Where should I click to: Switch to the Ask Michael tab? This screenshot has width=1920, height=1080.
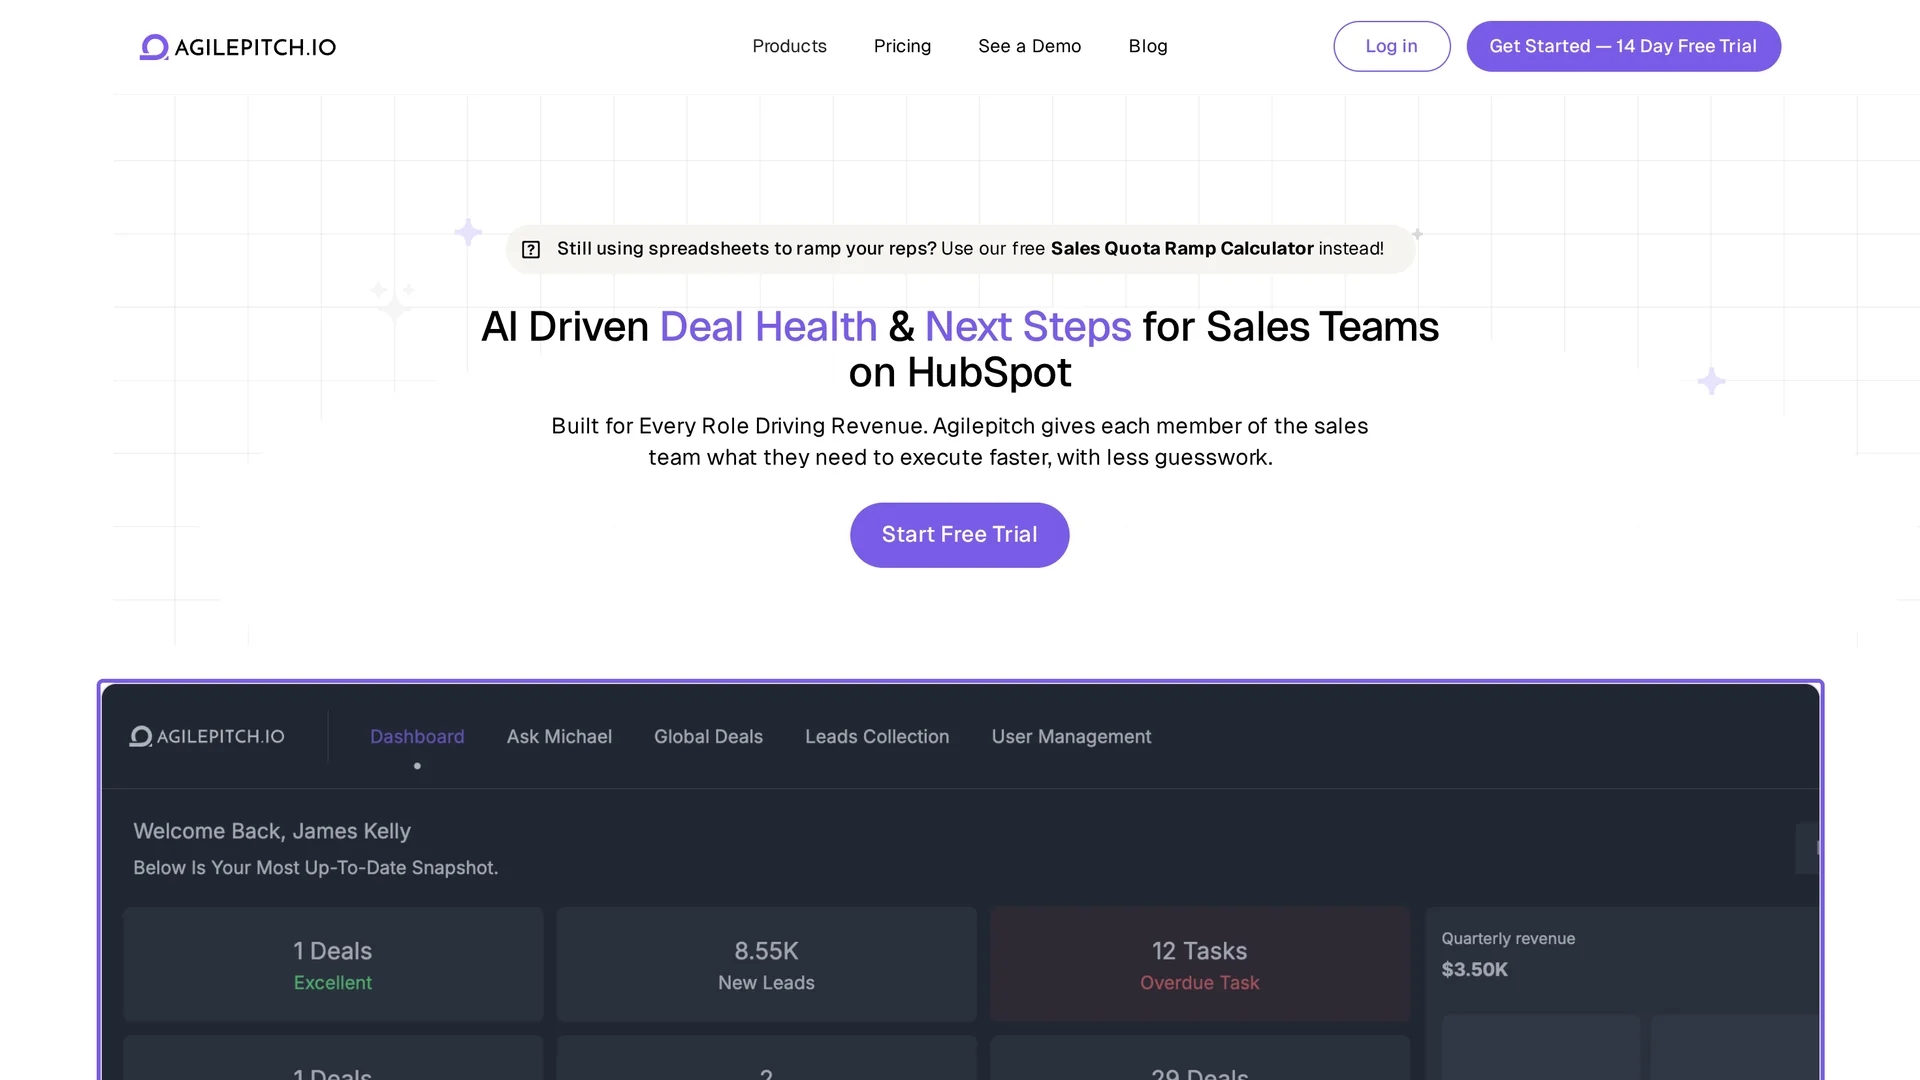click(x=559, y=737)
